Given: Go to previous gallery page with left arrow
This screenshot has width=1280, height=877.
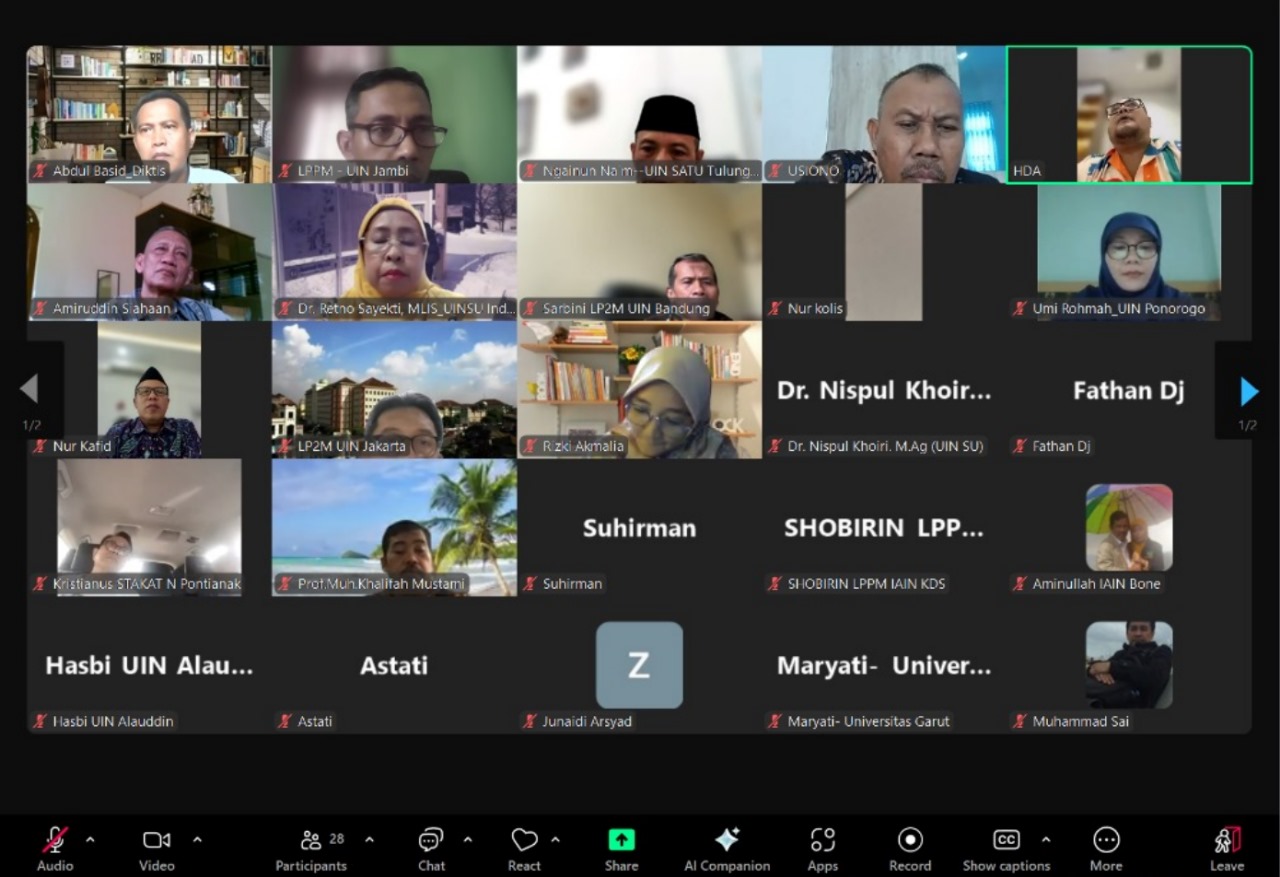Looking at the screenshot, I should [x=30, y=391].
